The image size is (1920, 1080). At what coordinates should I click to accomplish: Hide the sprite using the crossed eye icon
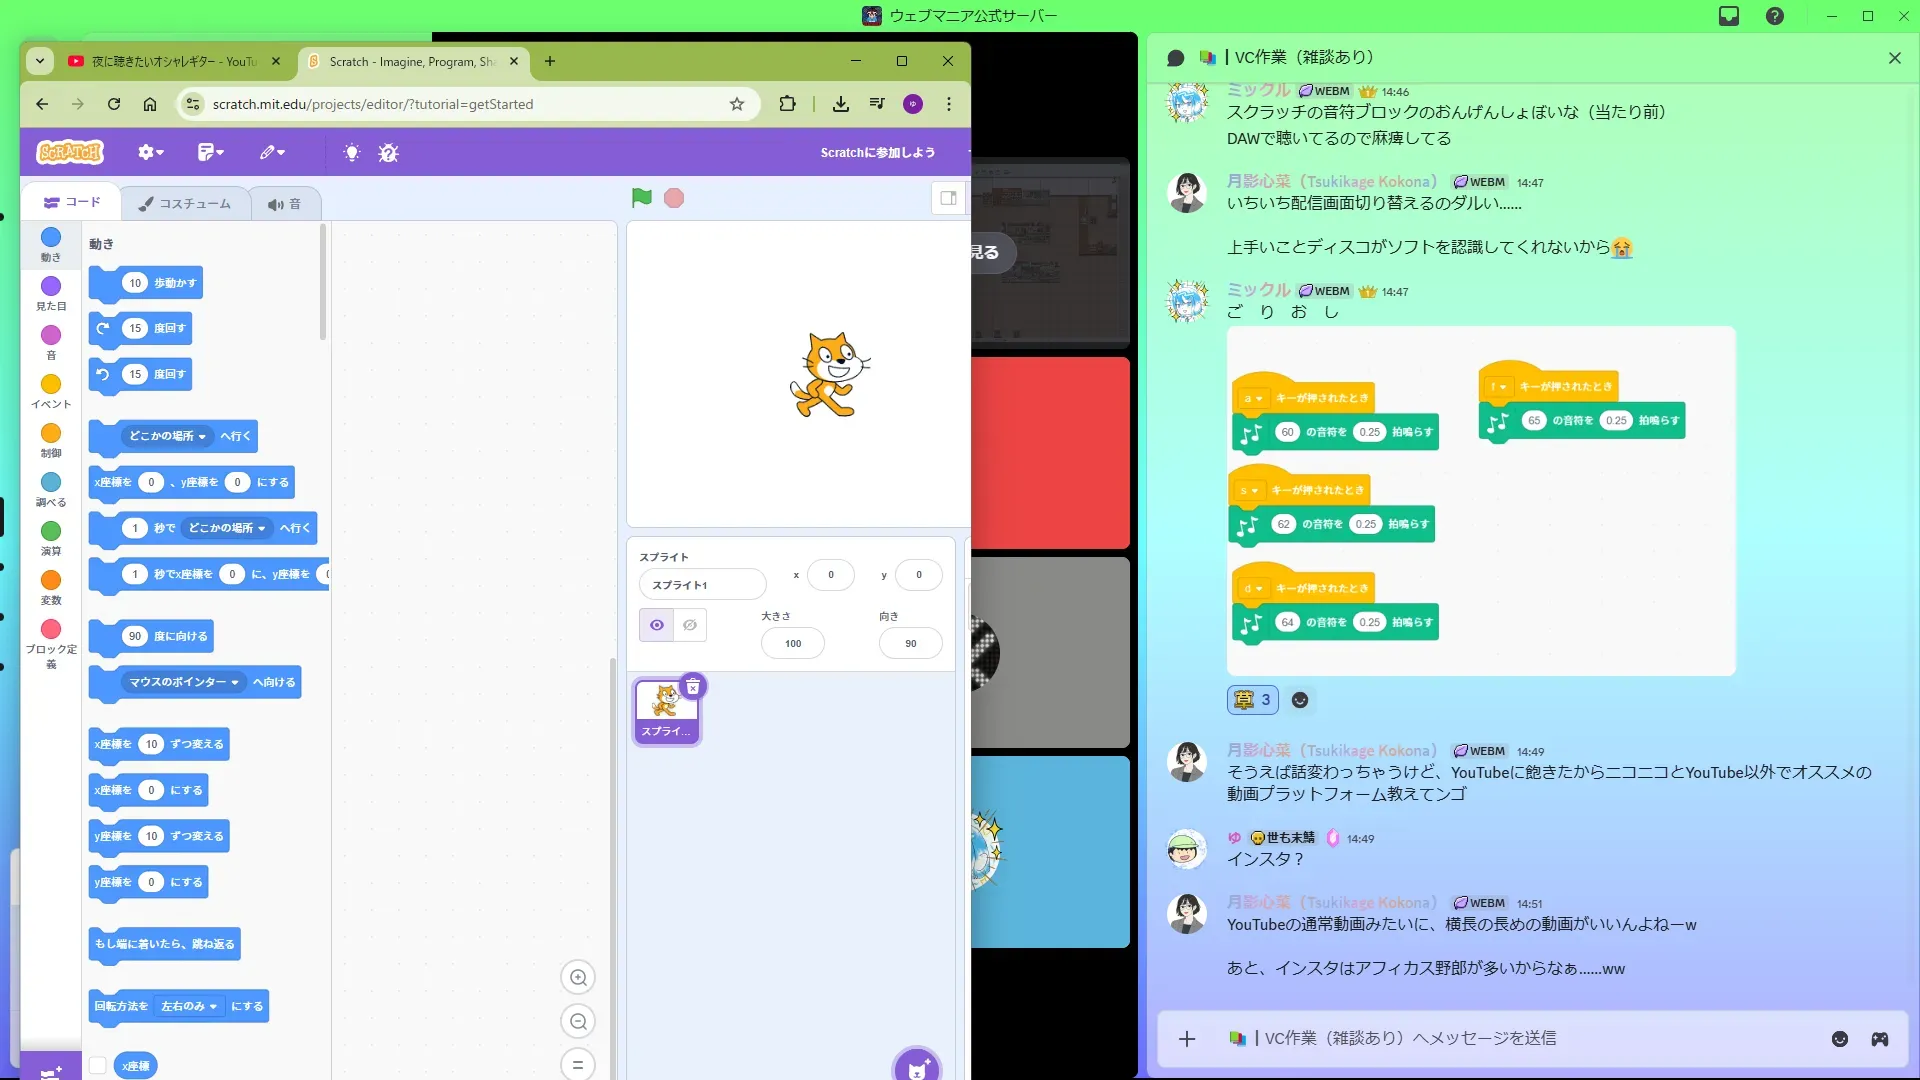690,625
